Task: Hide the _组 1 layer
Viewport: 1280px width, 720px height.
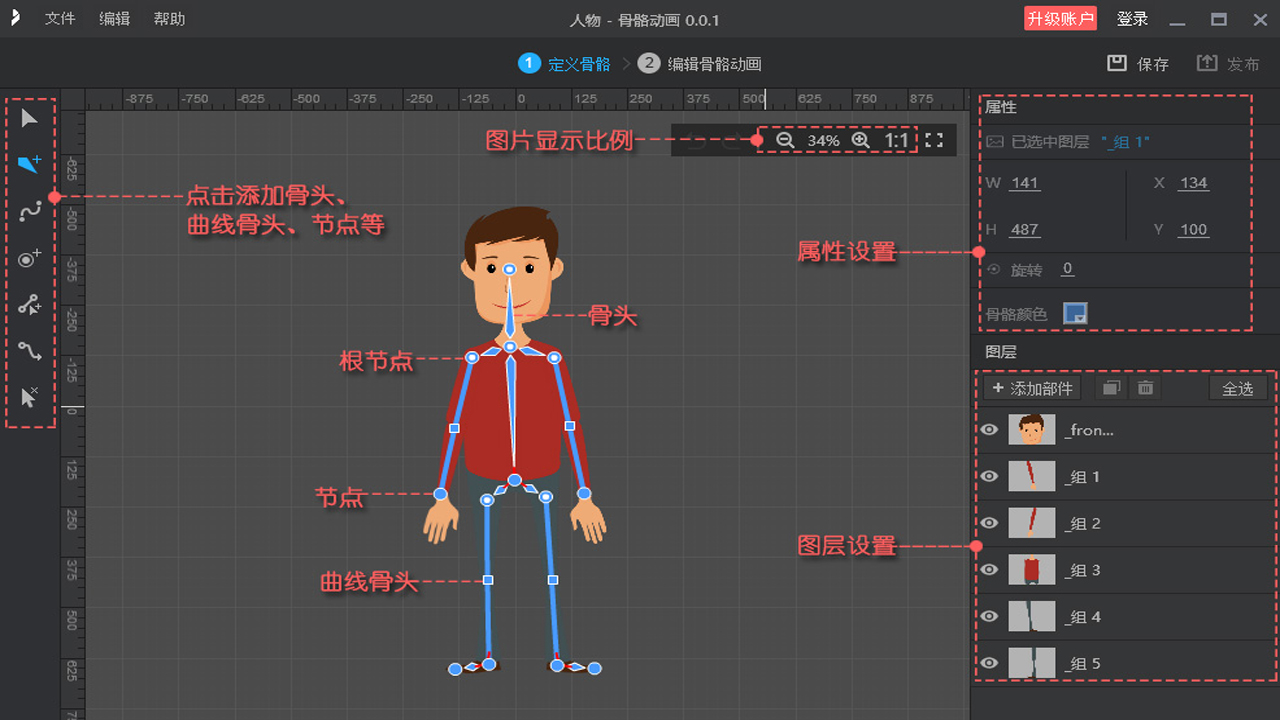Action: click(x=989, y=477)
